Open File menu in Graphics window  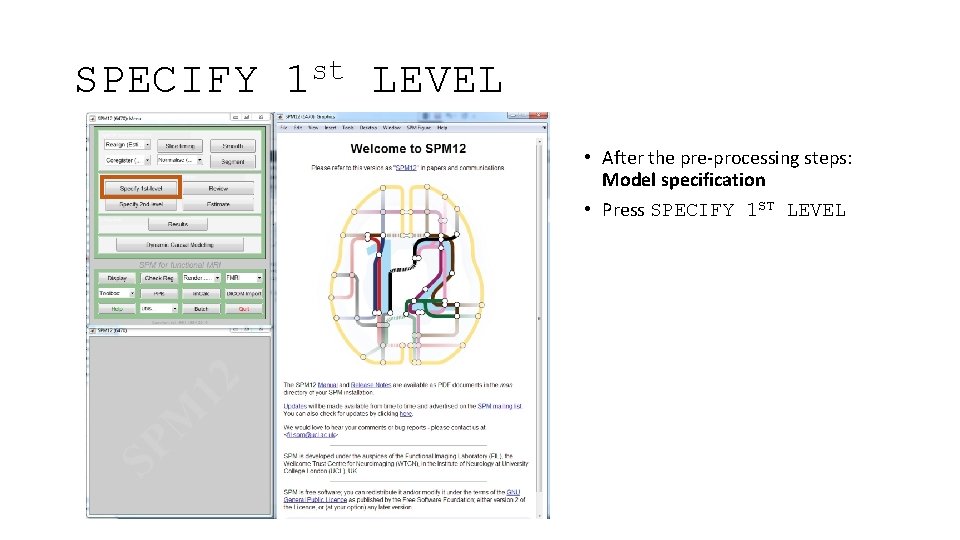click(x=284, y=128)
